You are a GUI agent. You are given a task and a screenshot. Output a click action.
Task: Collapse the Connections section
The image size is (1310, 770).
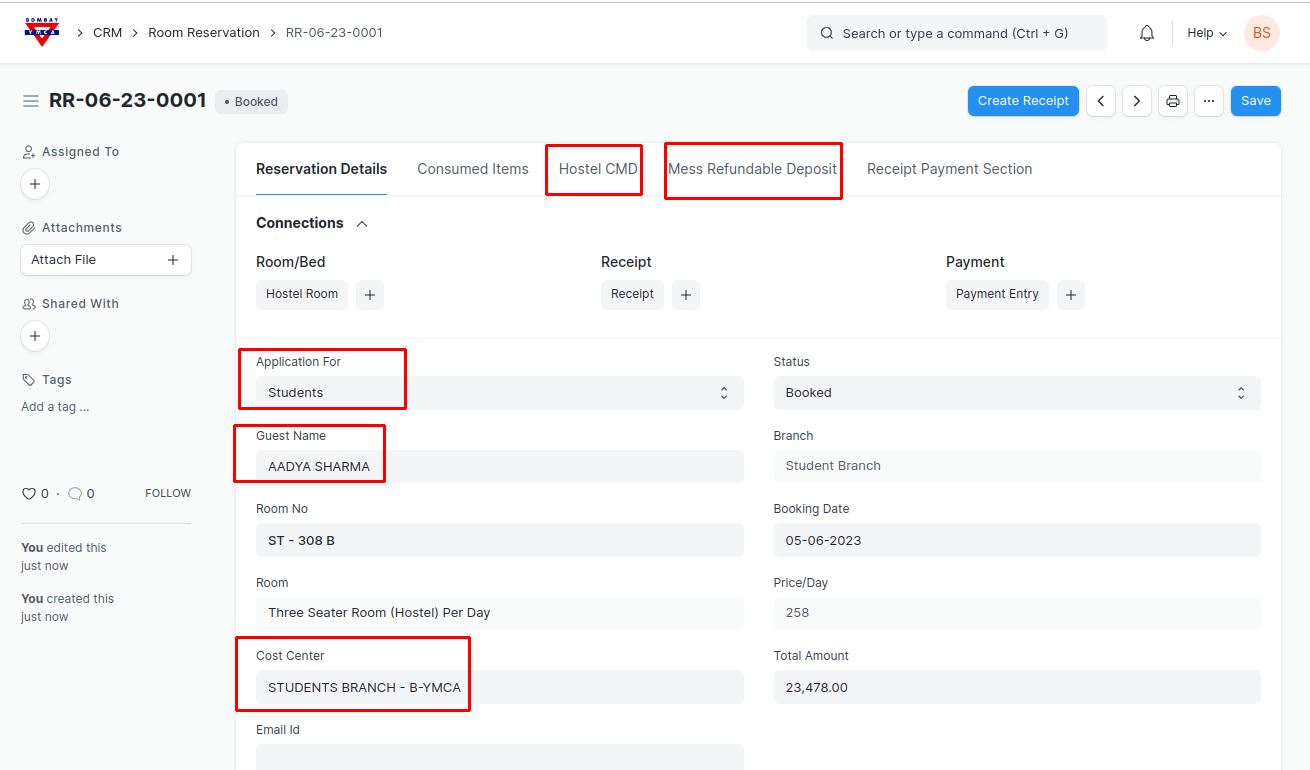pyautogui.click(x=362, y=224)
